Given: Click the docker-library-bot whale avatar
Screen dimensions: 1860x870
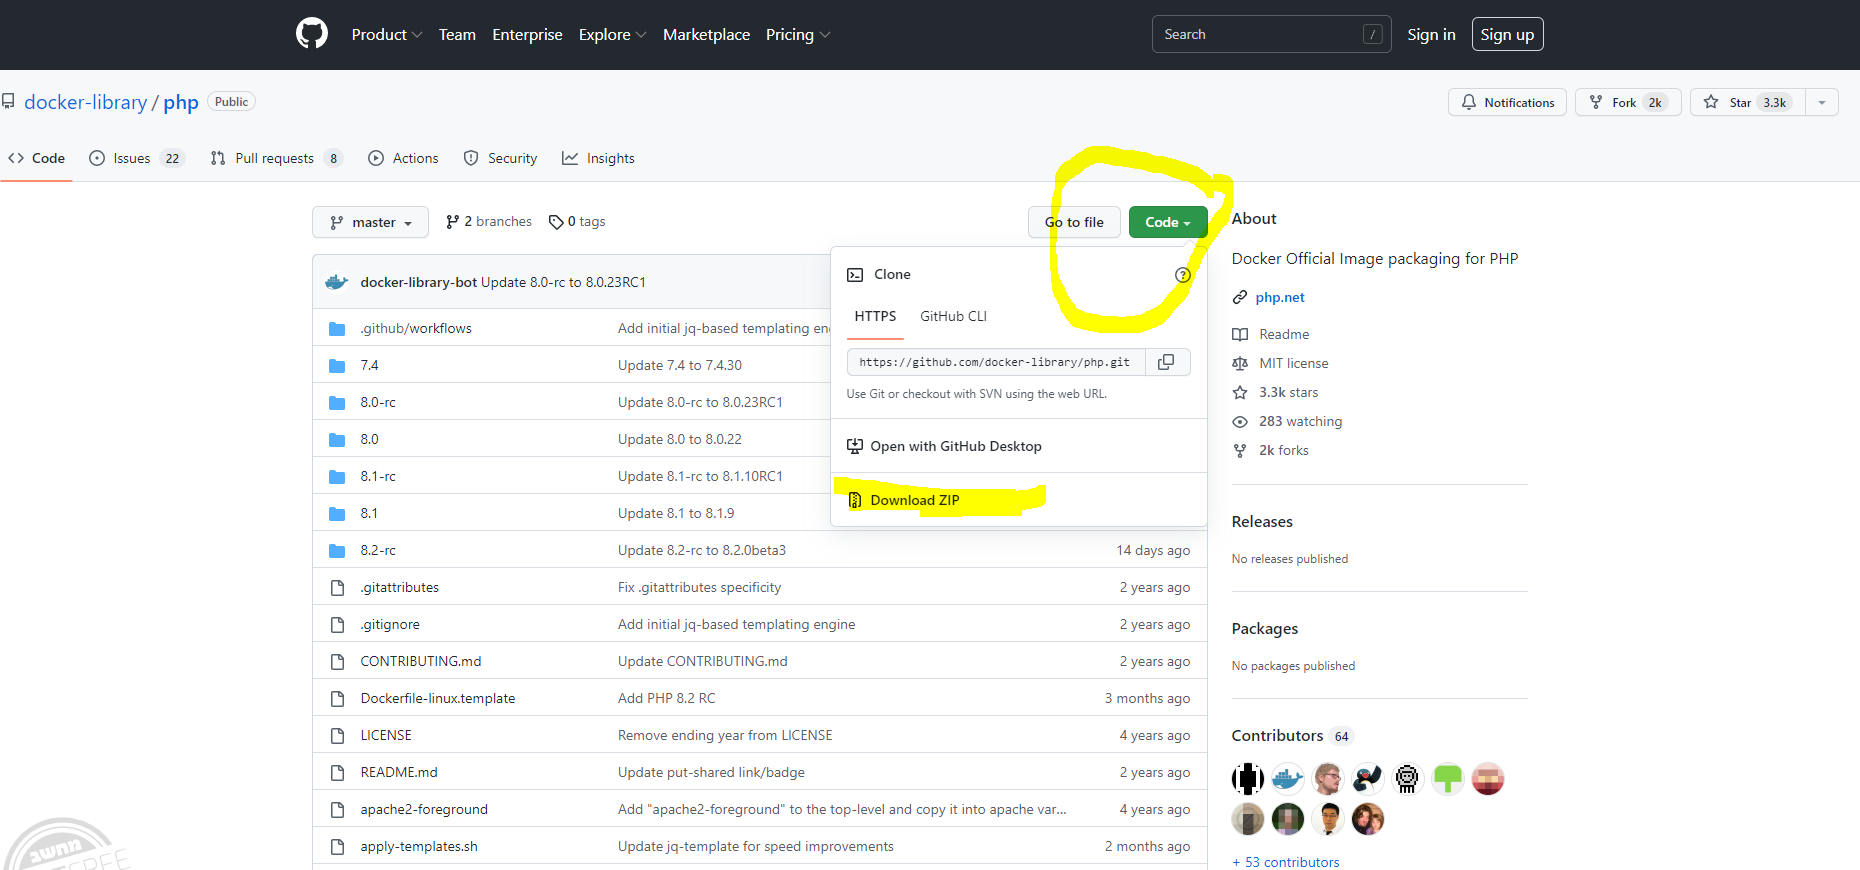Looking at the screenshot, I should [x=337, y=283].
